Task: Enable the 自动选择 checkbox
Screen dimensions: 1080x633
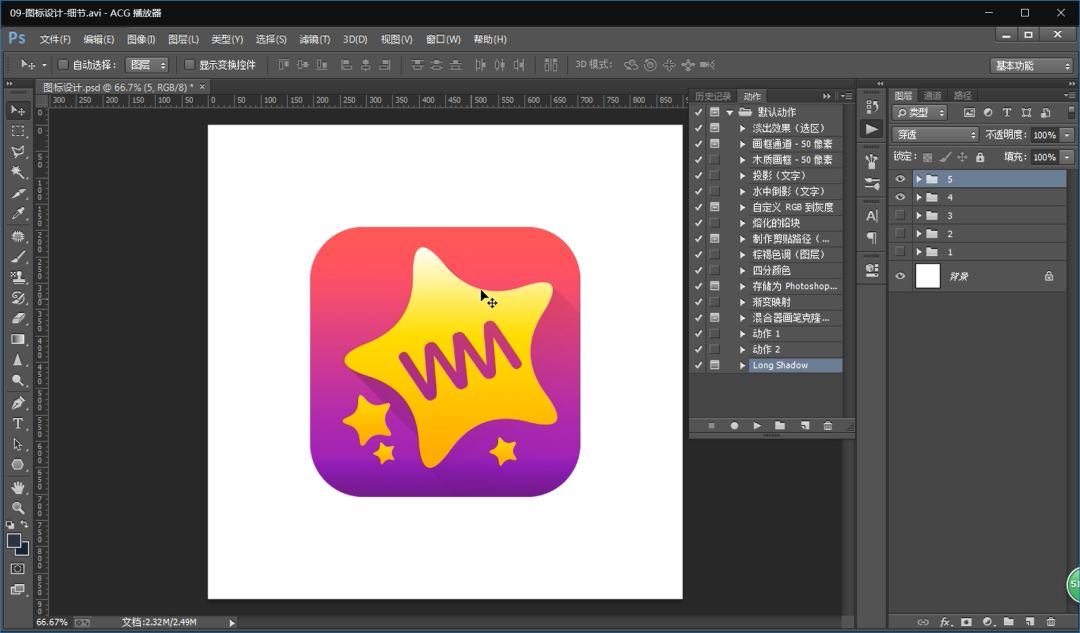Action: pyautogui.click(x=63, y=65)
